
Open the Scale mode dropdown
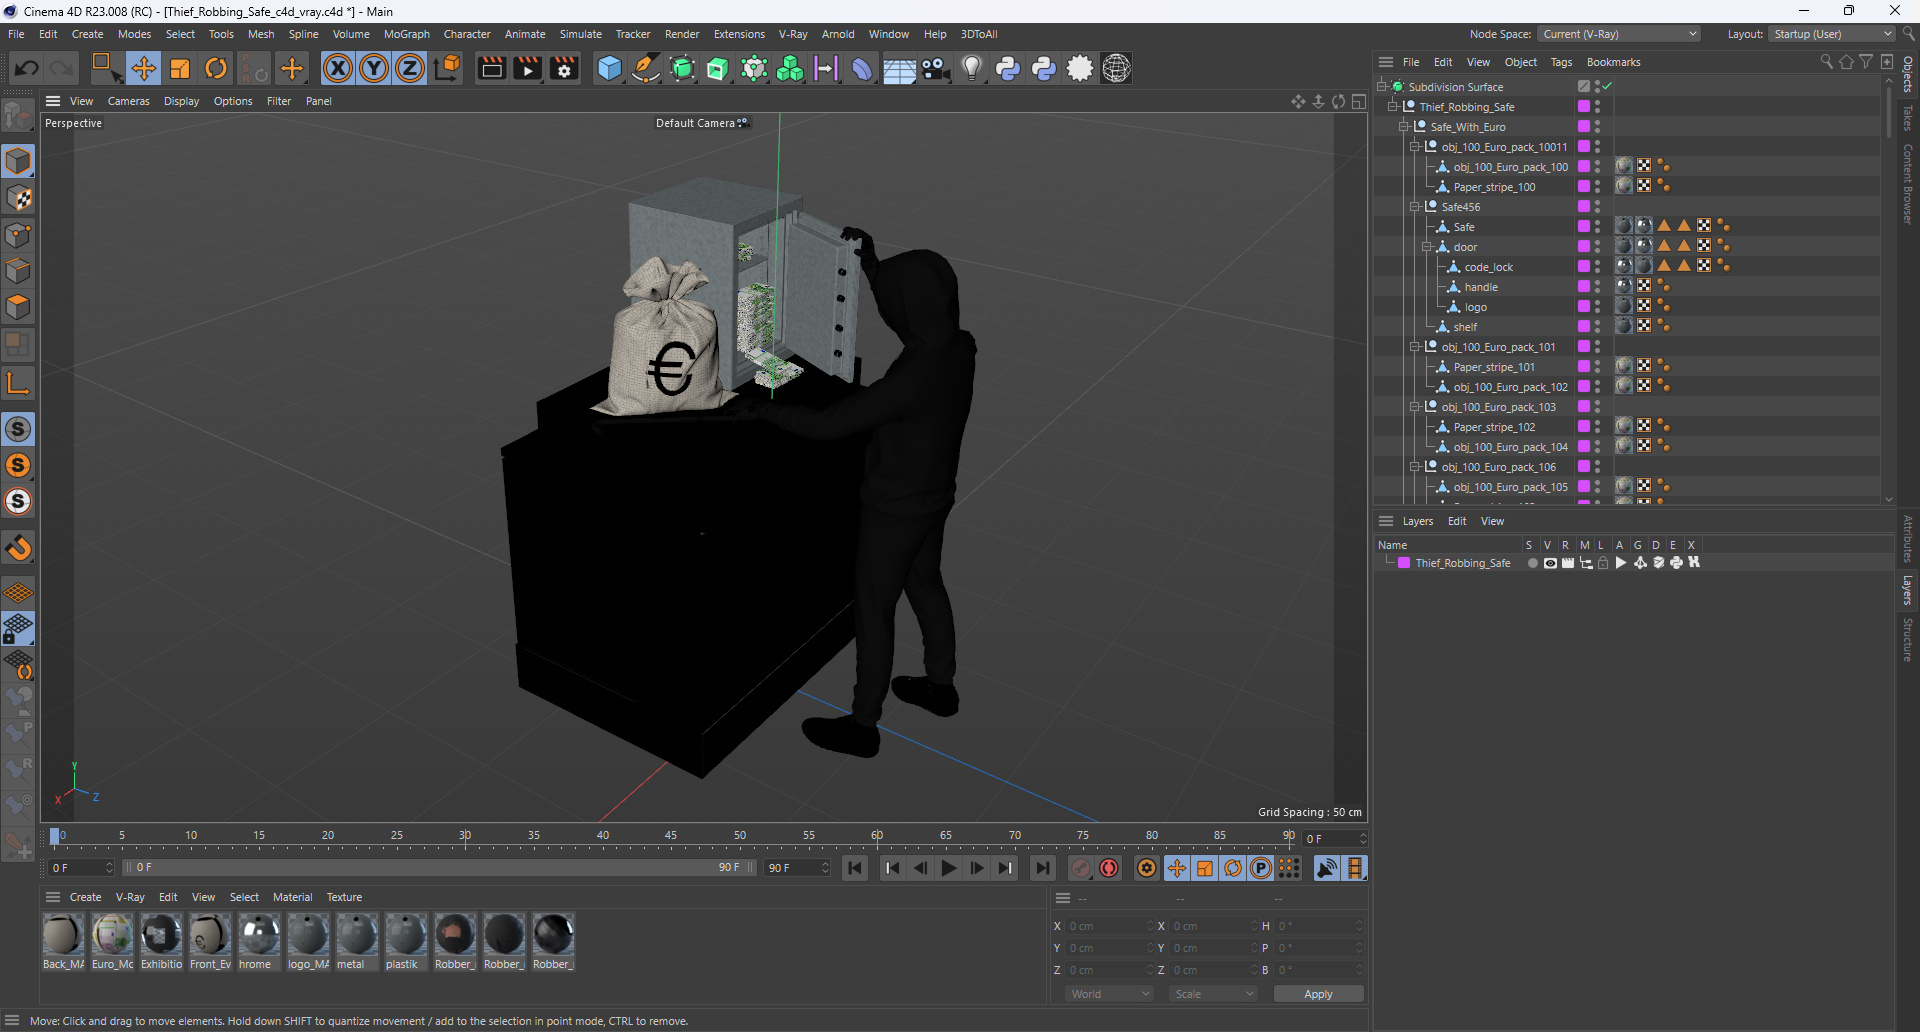point(1214,994)
